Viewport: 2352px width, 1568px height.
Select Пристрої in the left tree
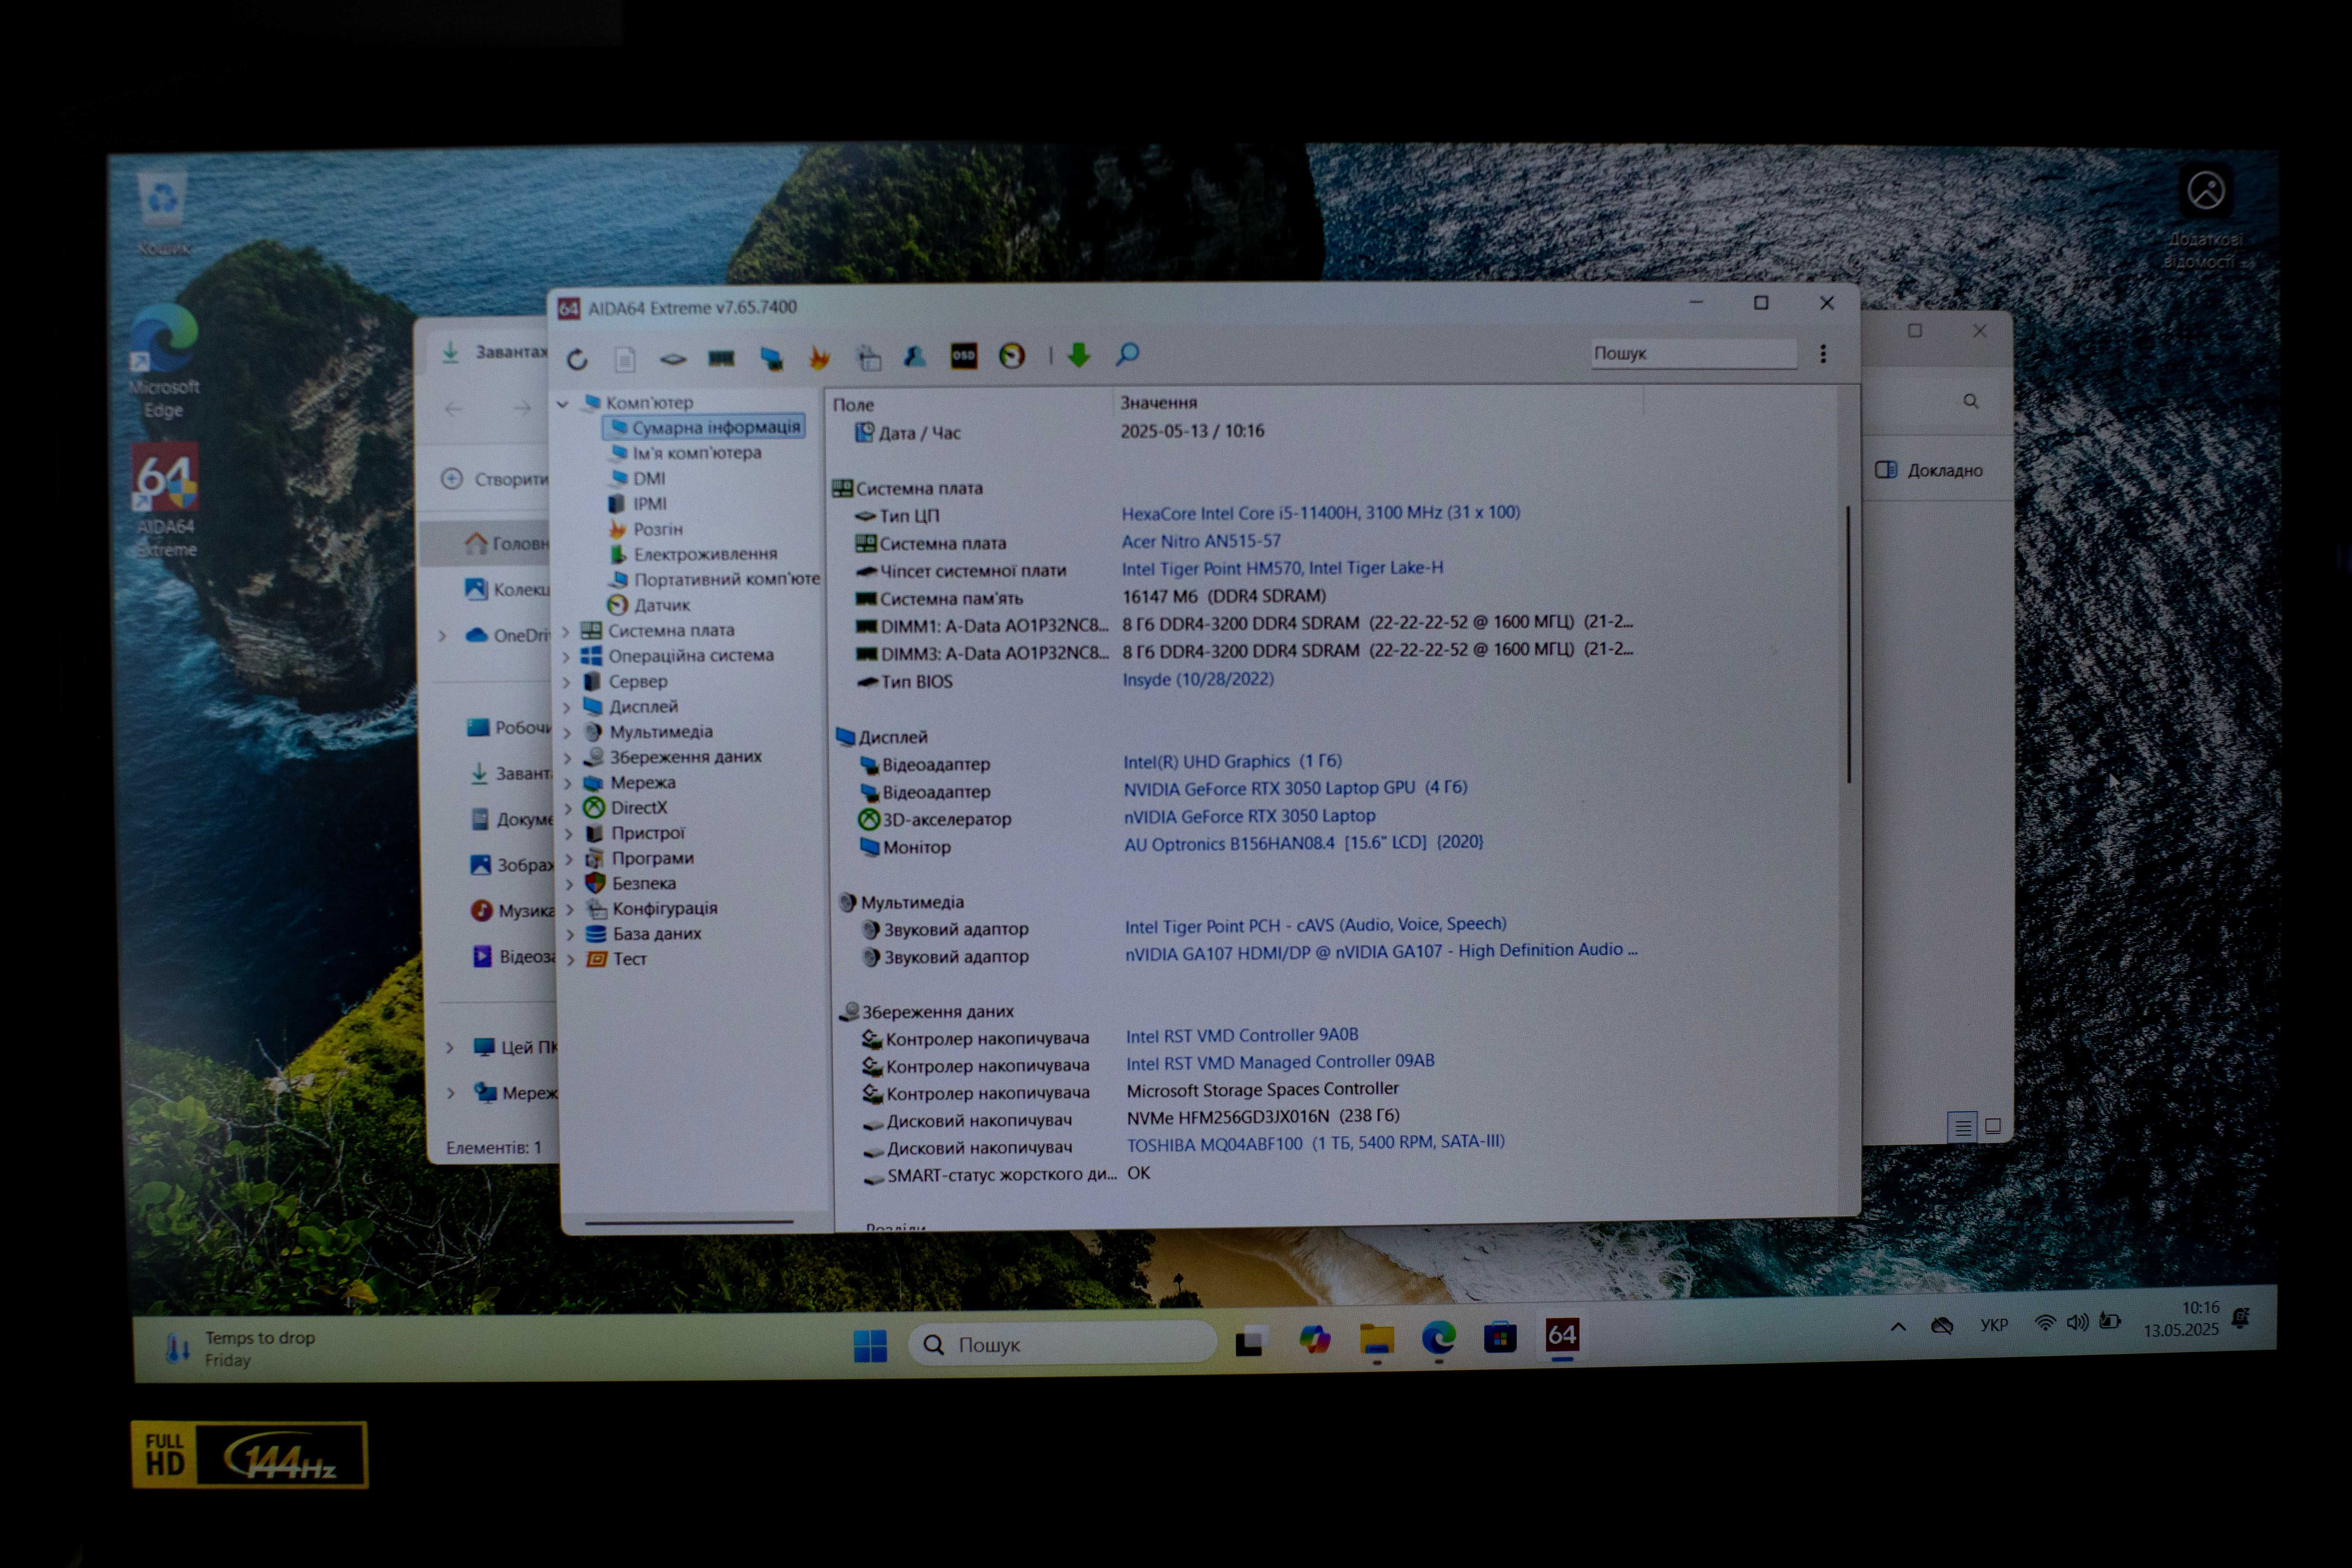[x=647, y=833]
